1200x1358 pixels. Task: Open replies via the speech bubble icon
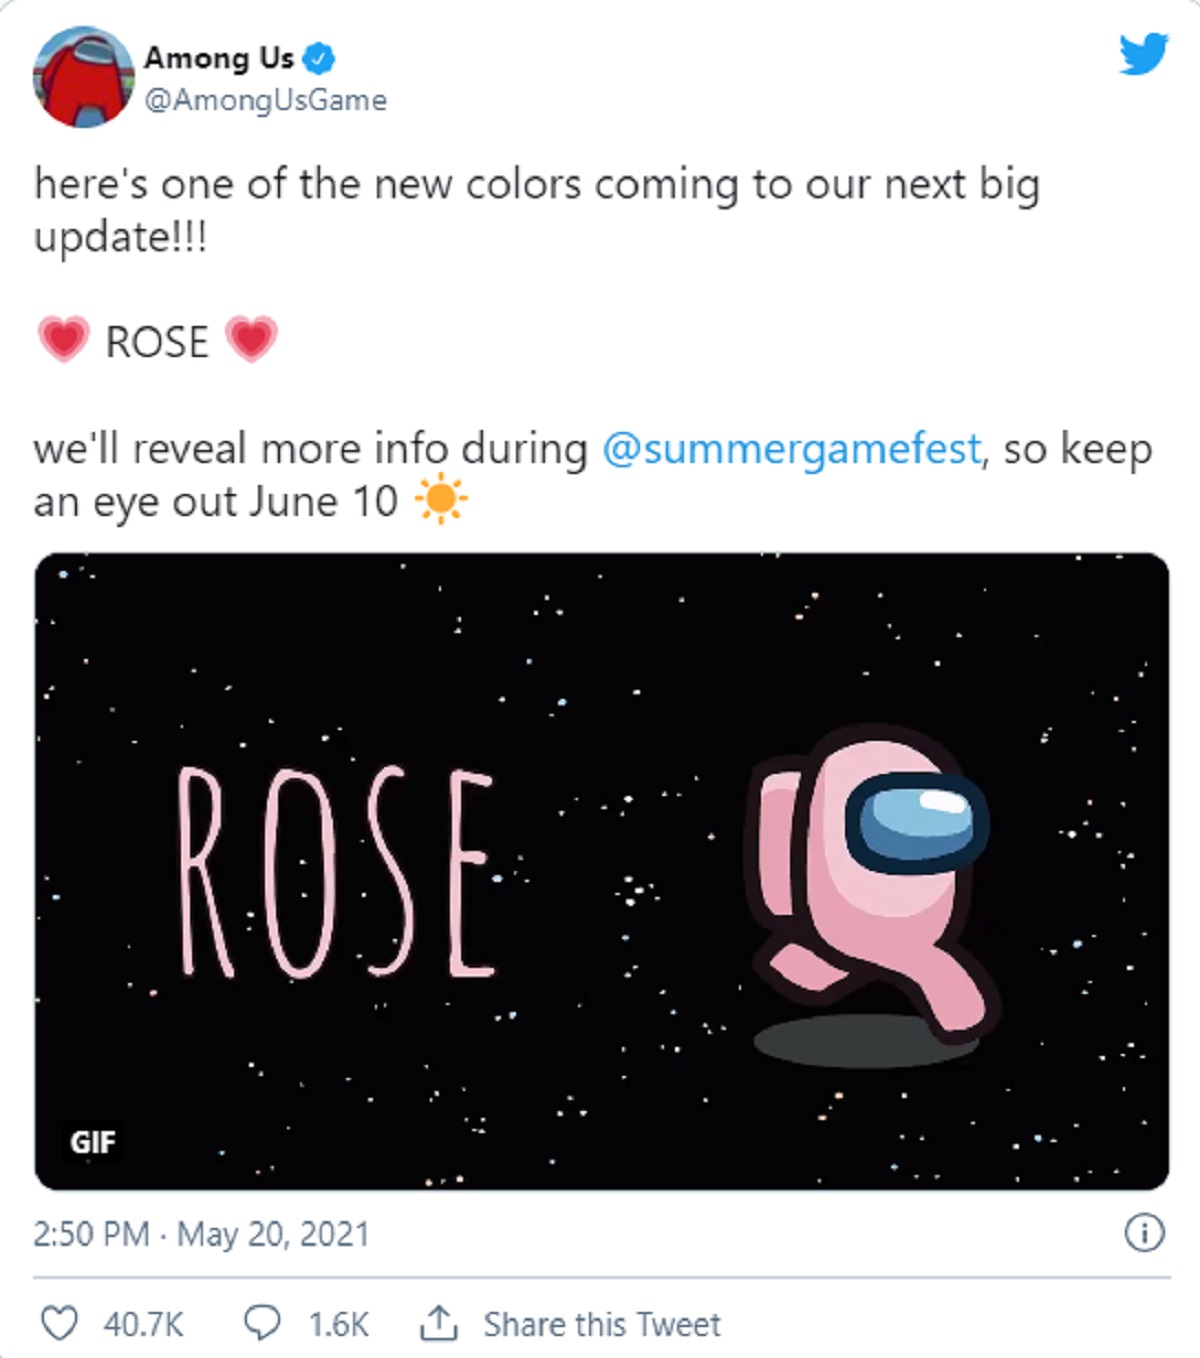pyautogui.click(x=262, y=1324)
